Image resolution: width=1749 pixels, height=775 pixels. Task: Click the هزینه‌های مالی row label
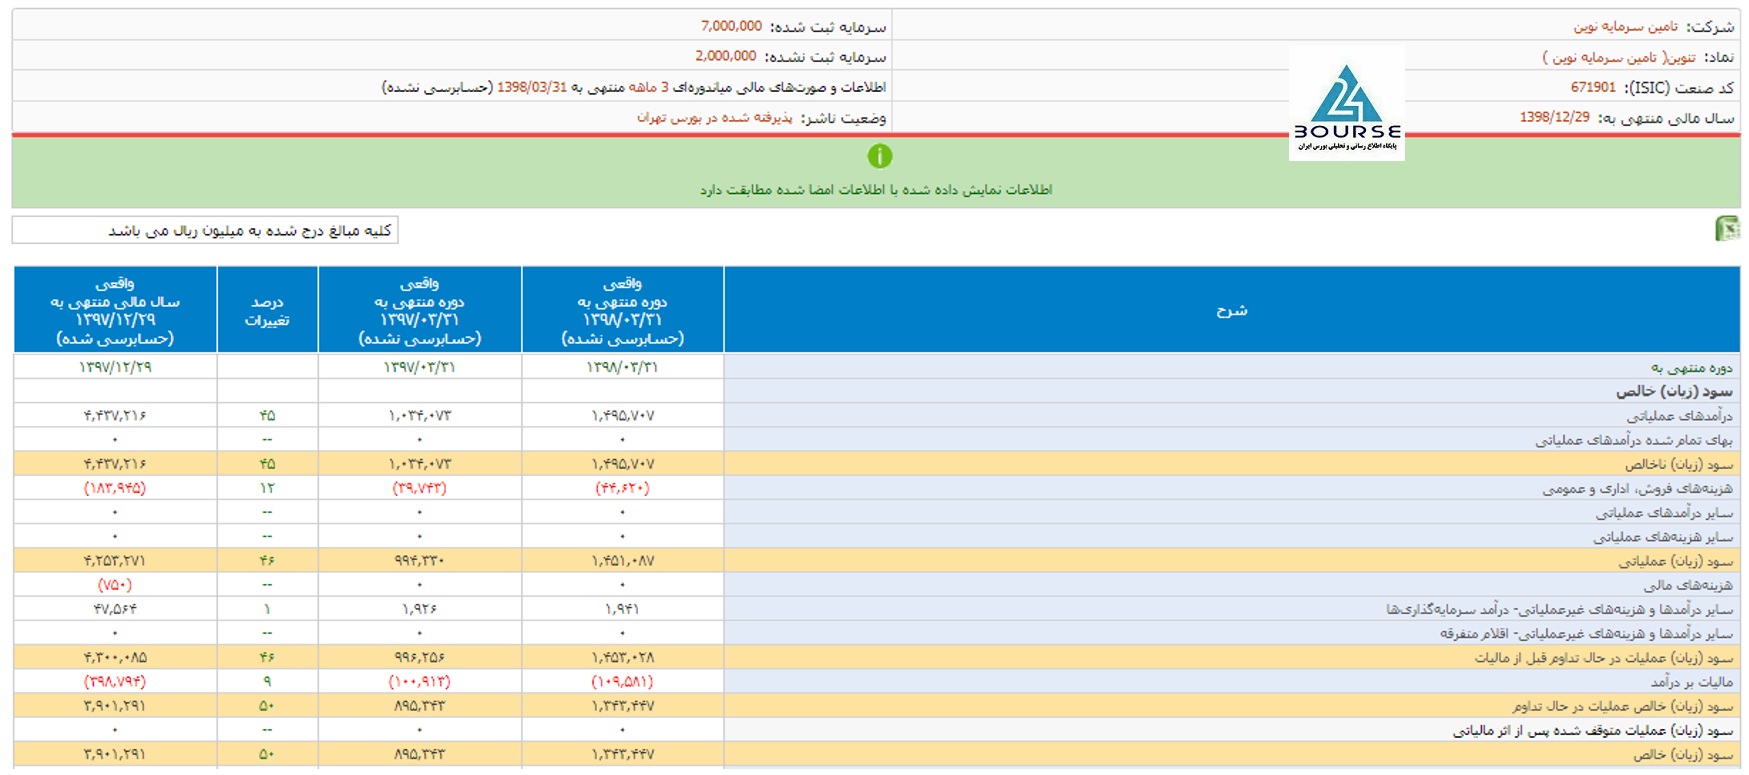(1688, 586)
